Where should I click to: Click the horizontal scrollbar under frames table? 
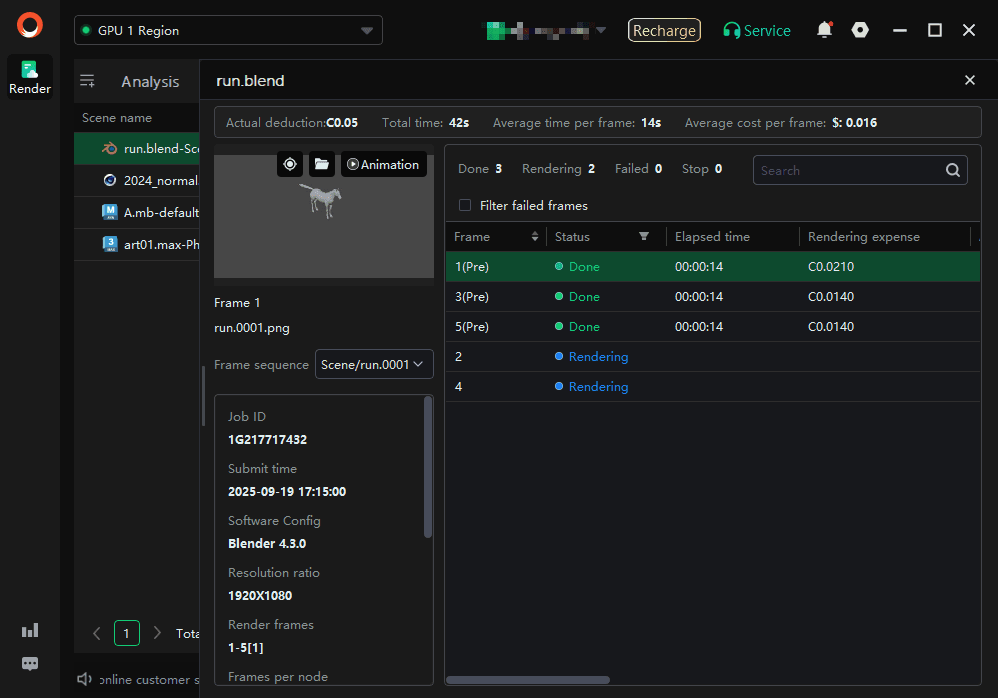coord(529,680)
